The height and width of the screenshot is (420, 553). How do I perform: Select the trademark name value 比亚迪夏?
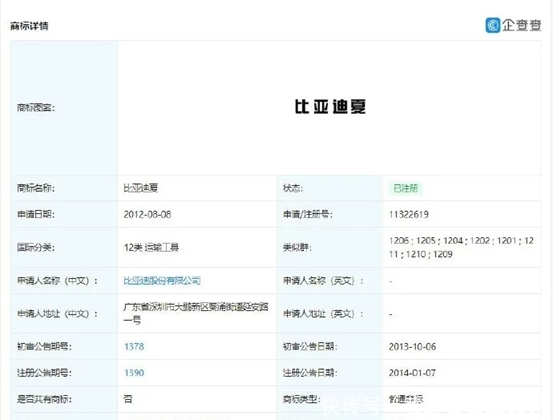(141, 188)
